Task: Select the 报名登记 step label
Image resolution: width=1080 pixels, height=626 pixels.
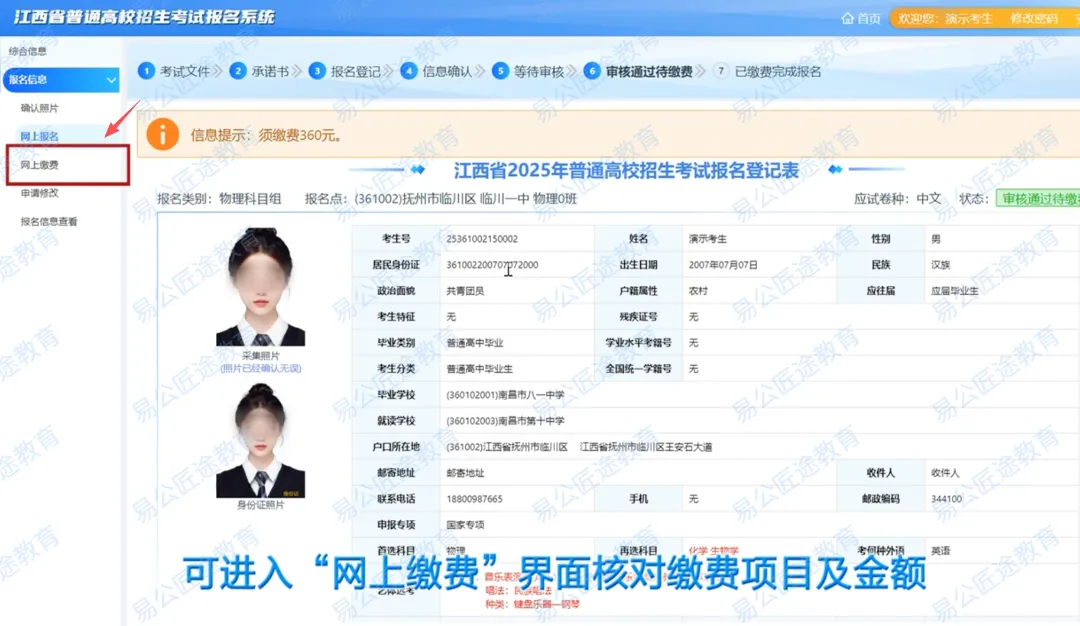Action: (x=355, y=72)
